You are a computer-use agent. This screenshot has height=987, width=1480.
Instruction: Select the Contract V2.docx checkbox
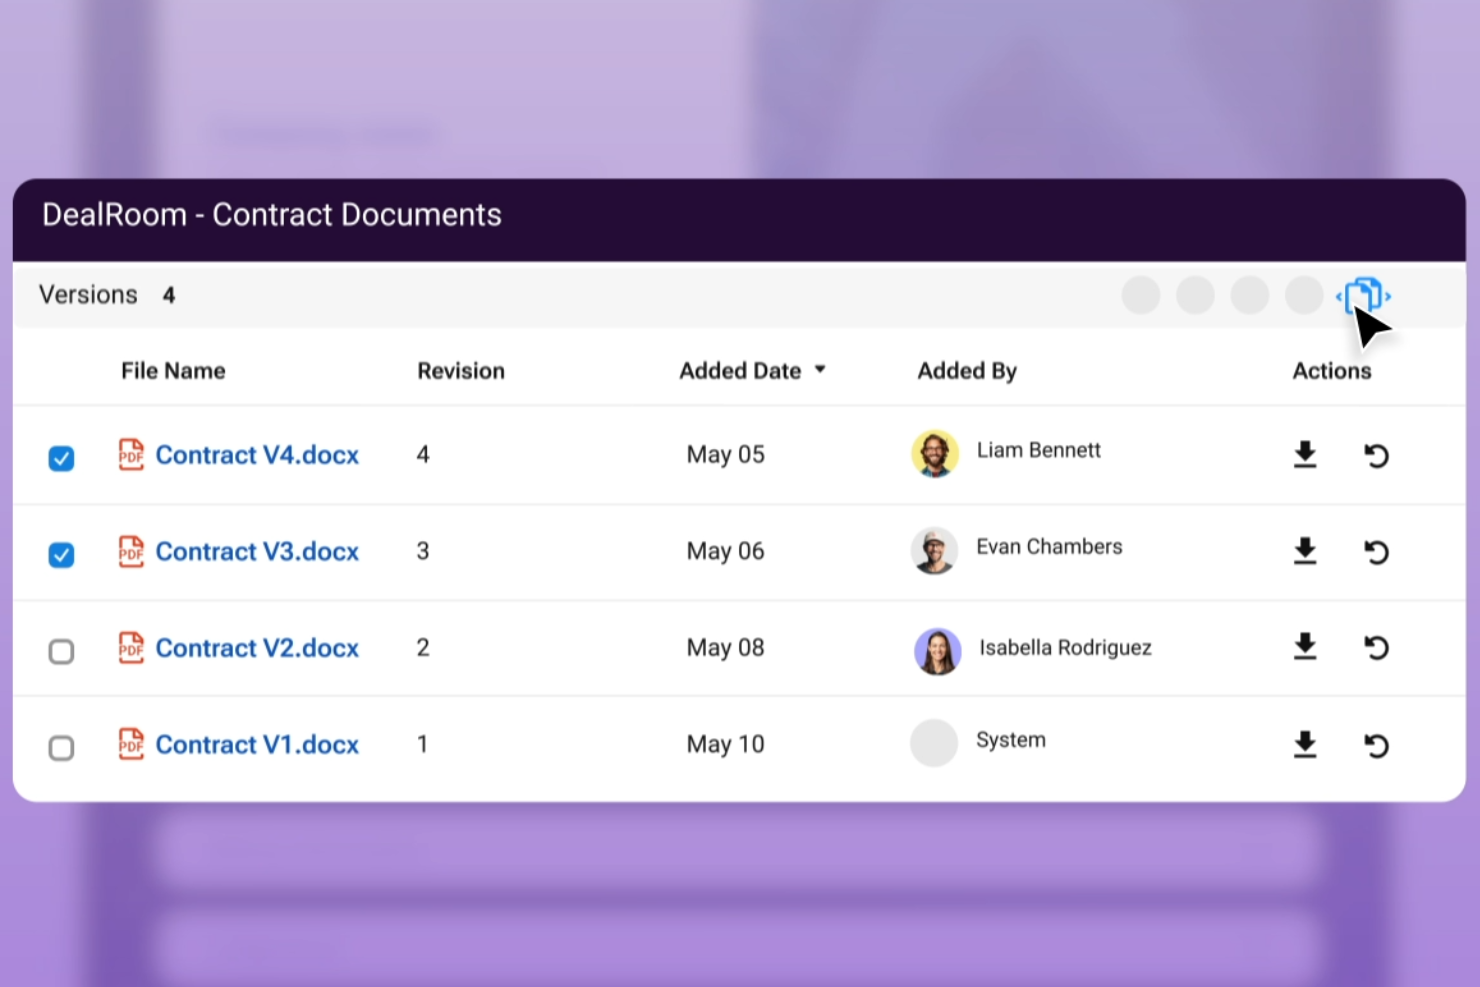point(61,651)
